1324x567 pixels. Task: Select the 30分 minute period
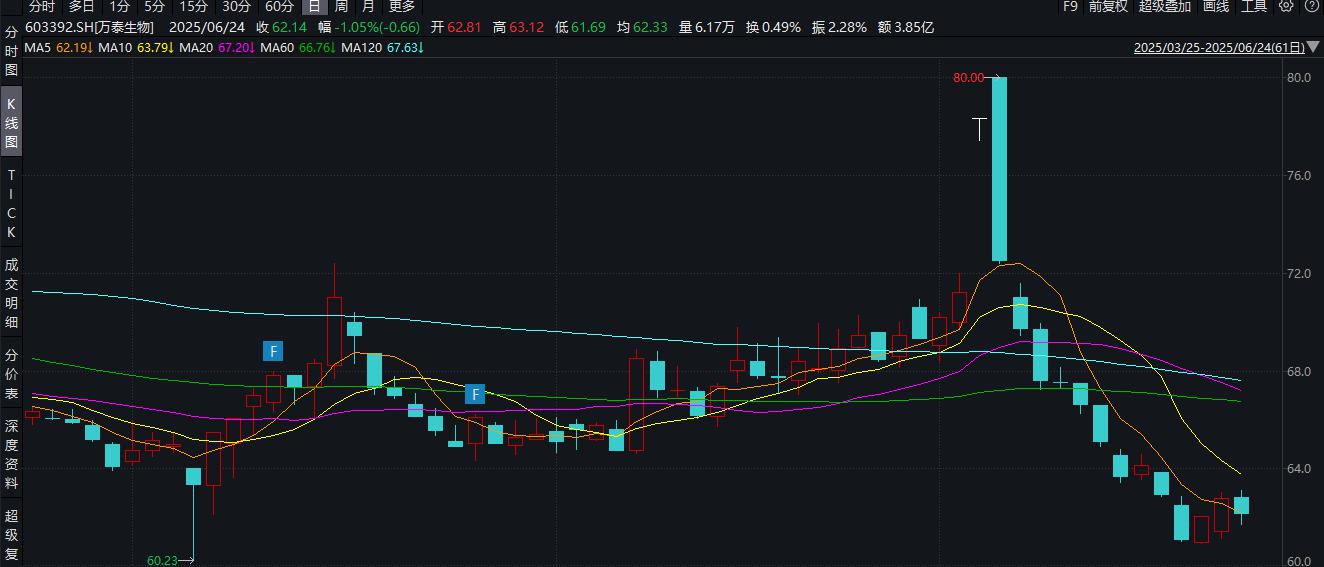[236, 6]
